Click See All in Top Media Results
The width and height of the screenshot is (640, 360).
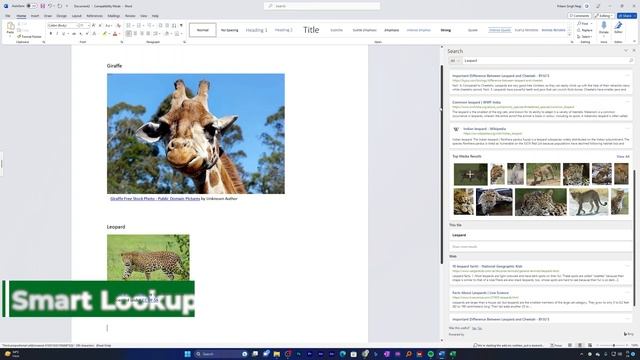(x=623, y=157)
